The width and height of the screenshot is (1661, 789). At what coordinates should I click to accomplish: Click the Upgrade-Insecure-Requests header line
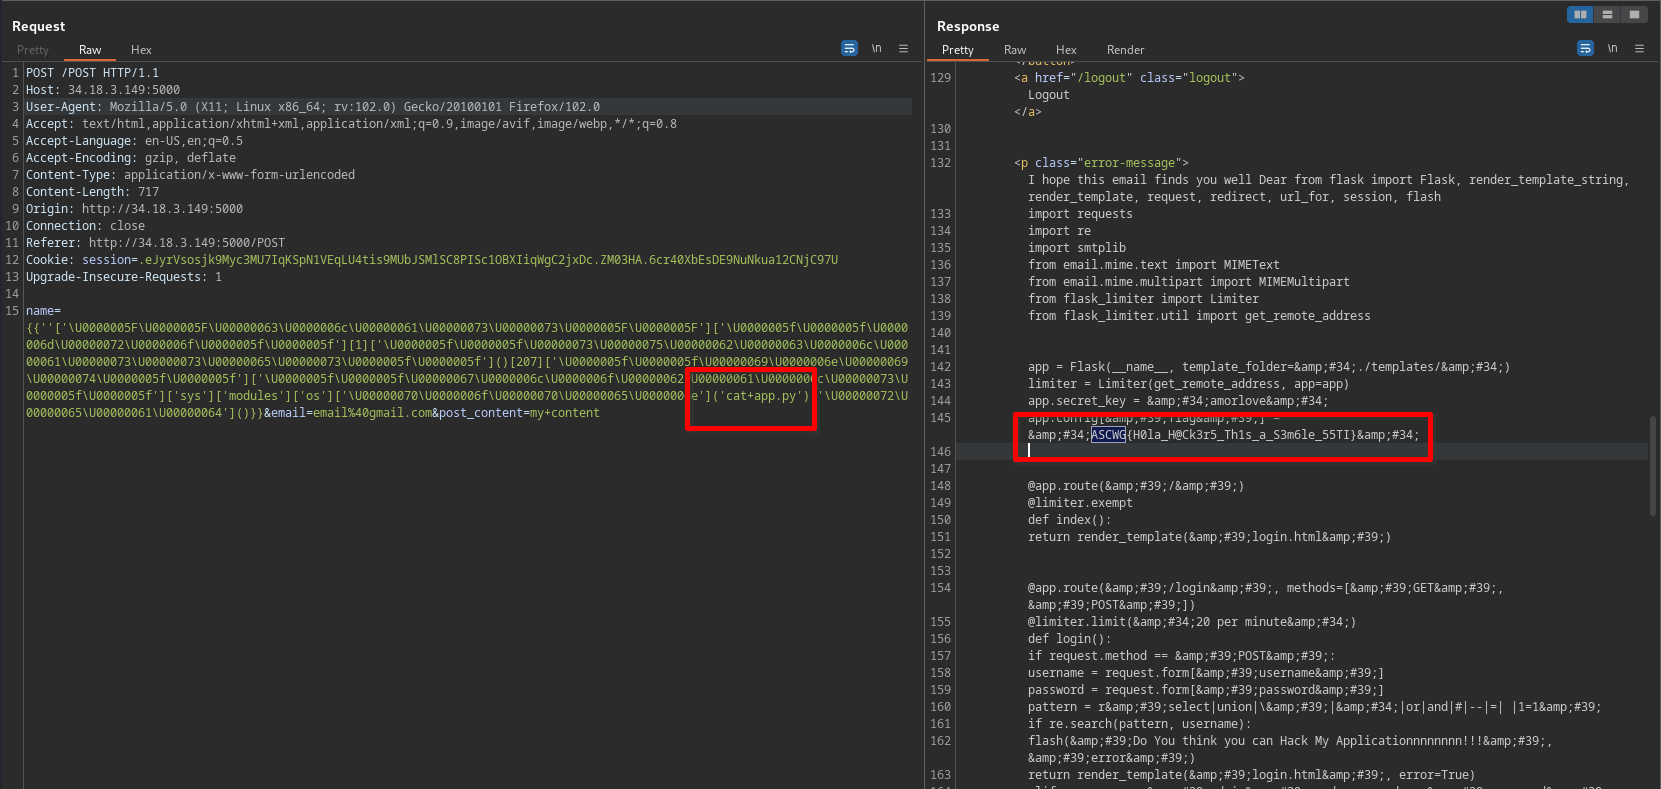pyautogui.click(x=124, y=277)
